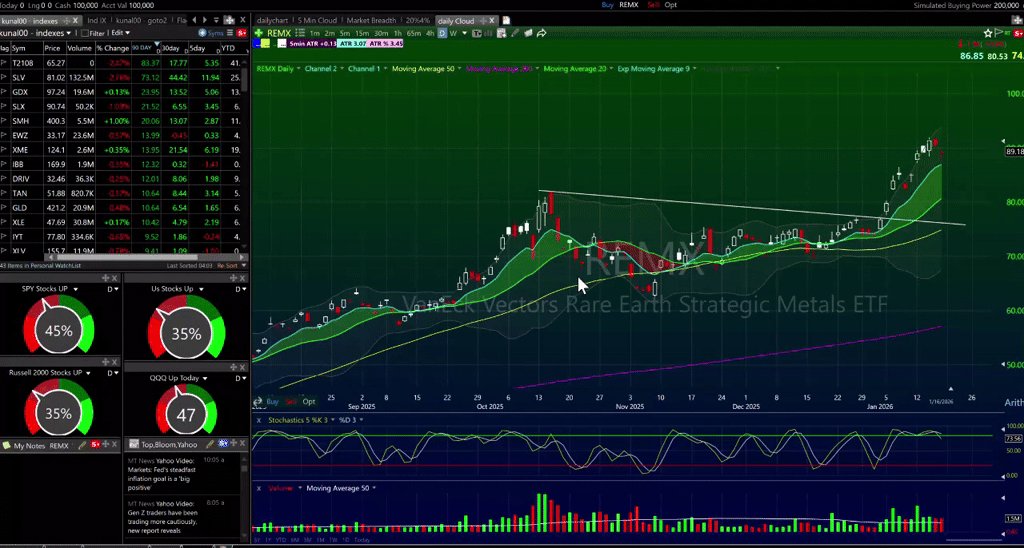
Task: Click the add-note icon in chart toolbar
Action: tap(501, 33)
